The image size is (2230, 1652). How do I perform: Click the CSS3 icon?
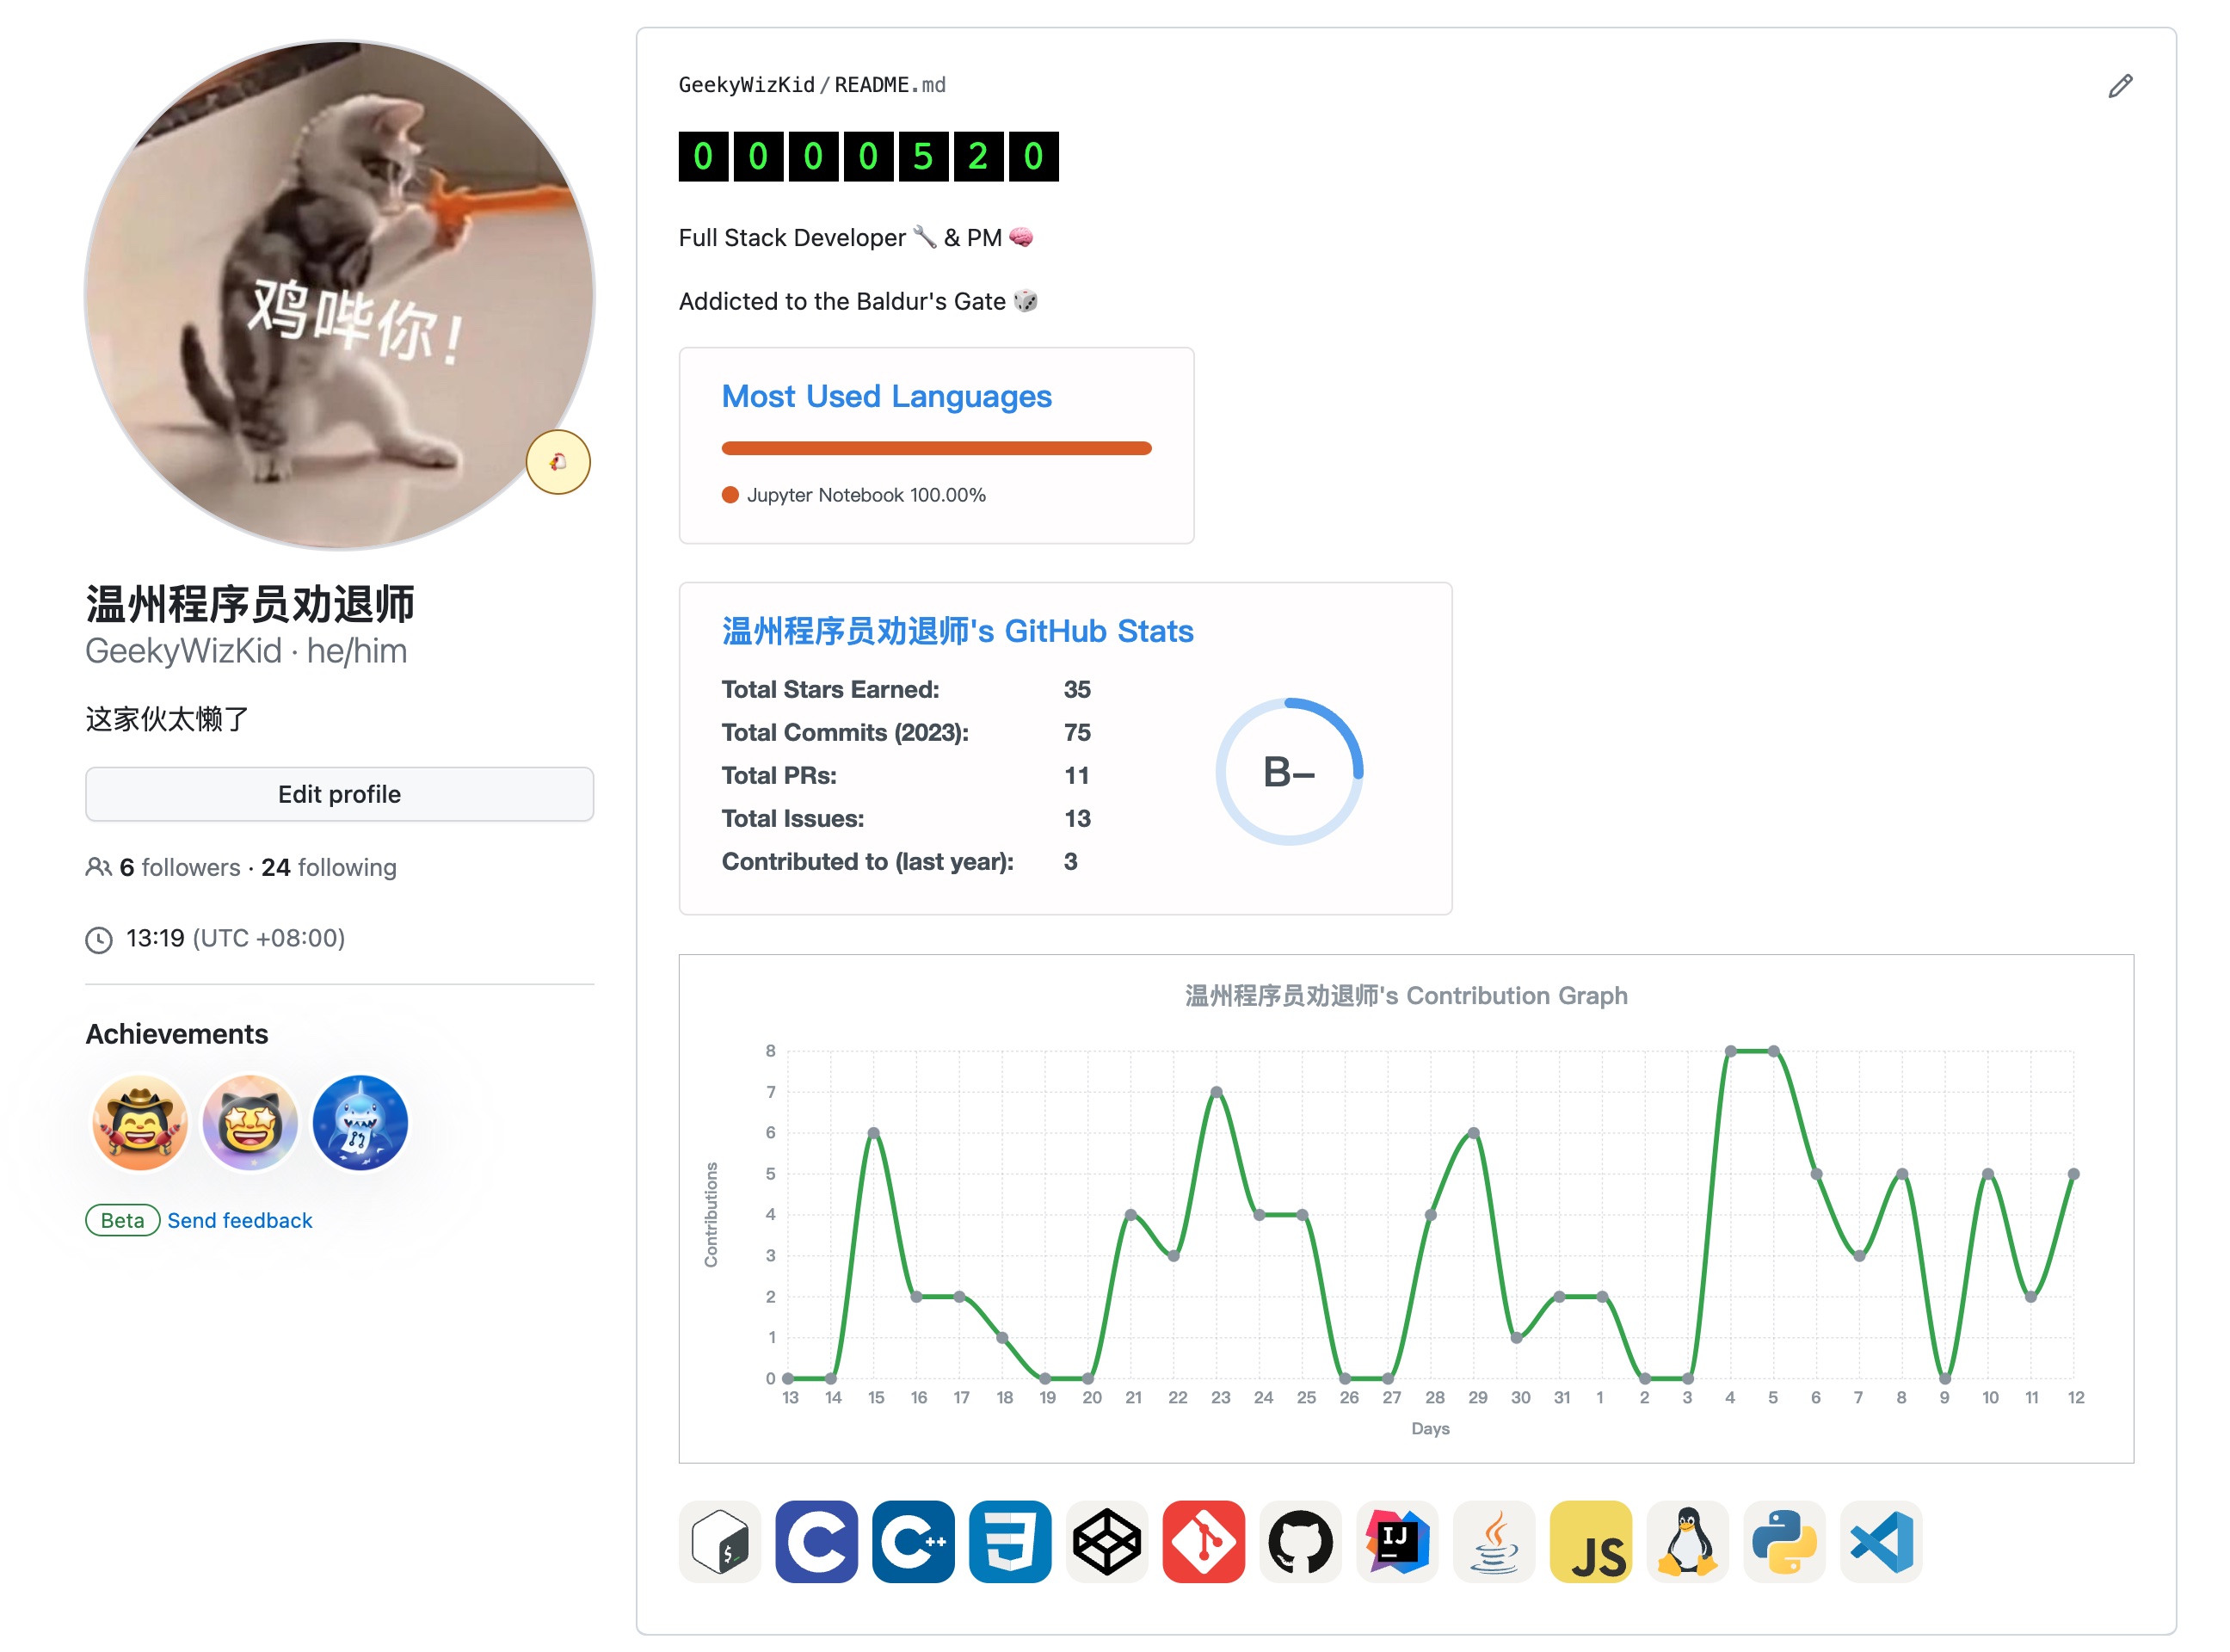click(x=1010, y=1541)
